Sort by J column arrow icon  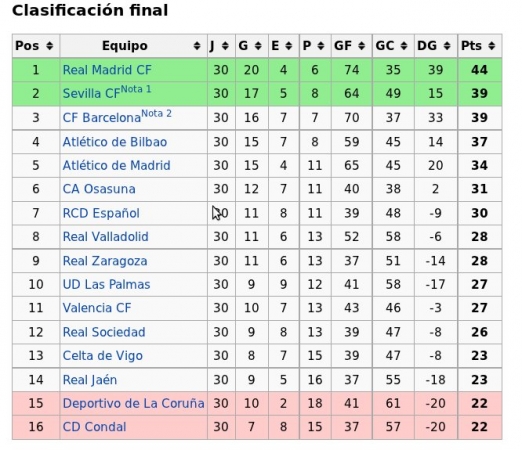click(225, 46)
